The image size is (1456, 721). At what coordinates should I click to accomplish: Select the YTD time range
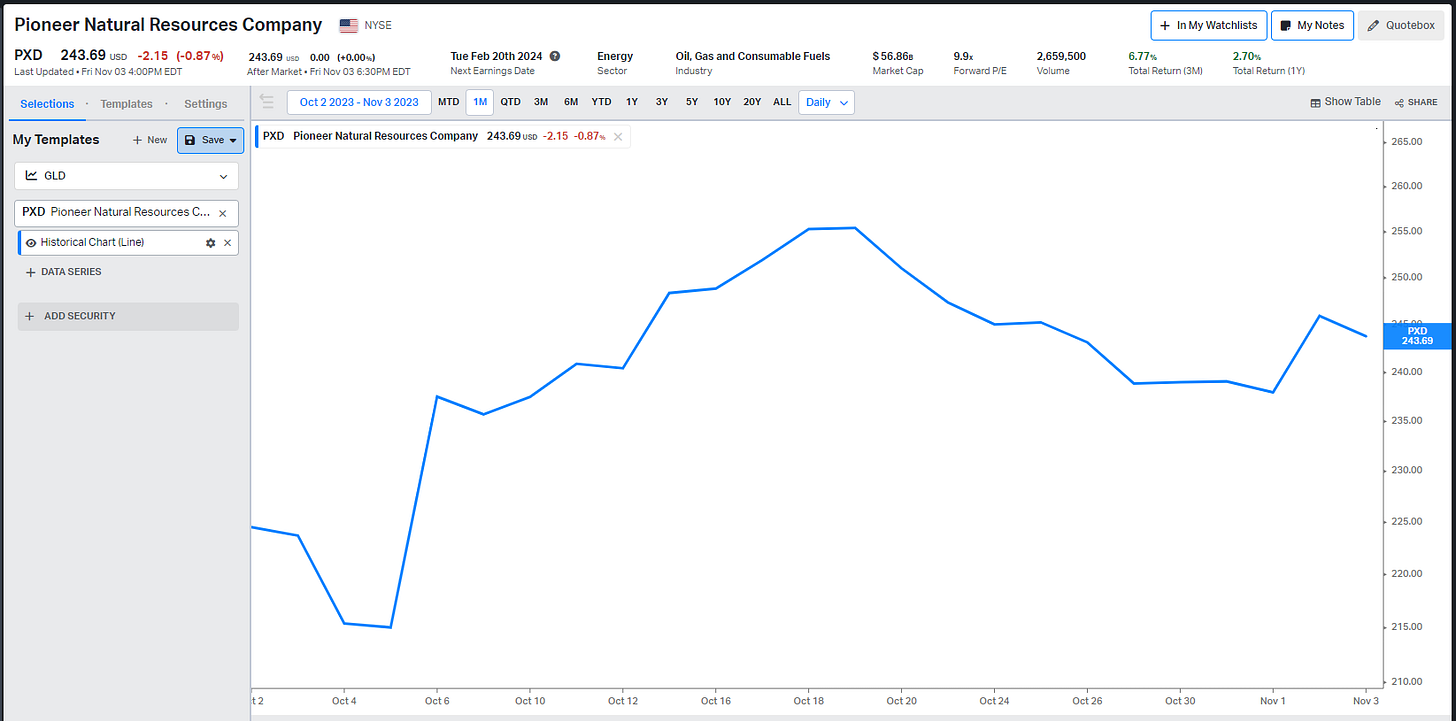click(601, 102)
